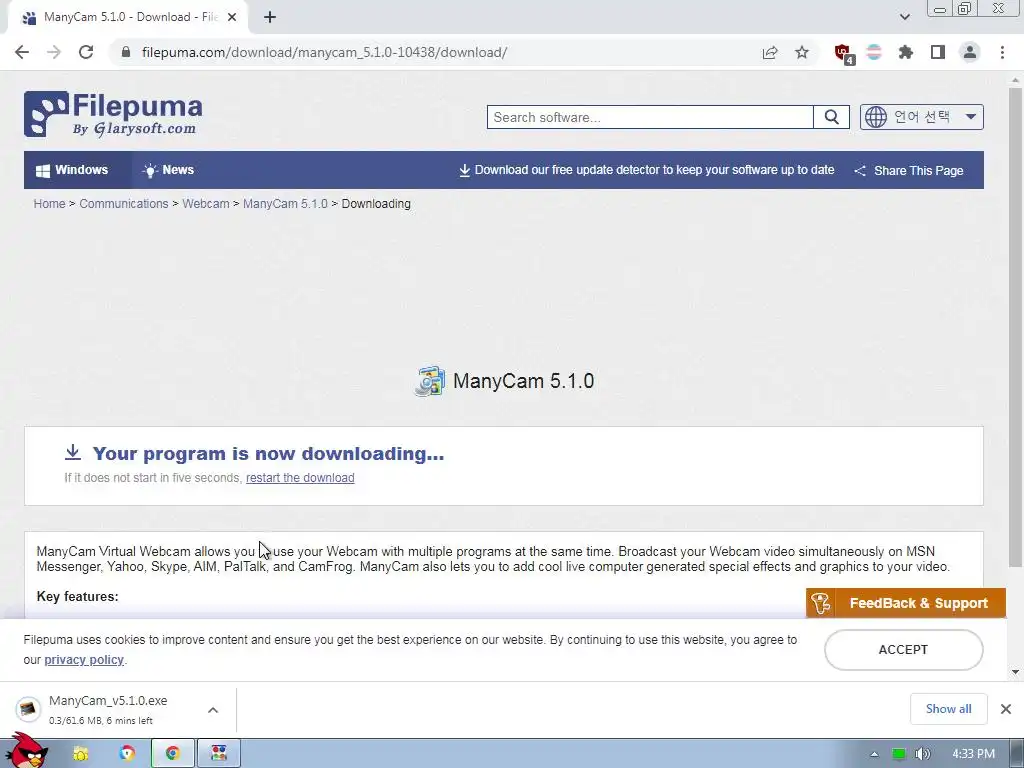The width and height of the screenshot is (1024, 768).
Task: Click the 4:33 PM clock
Action: coord(974,754)
